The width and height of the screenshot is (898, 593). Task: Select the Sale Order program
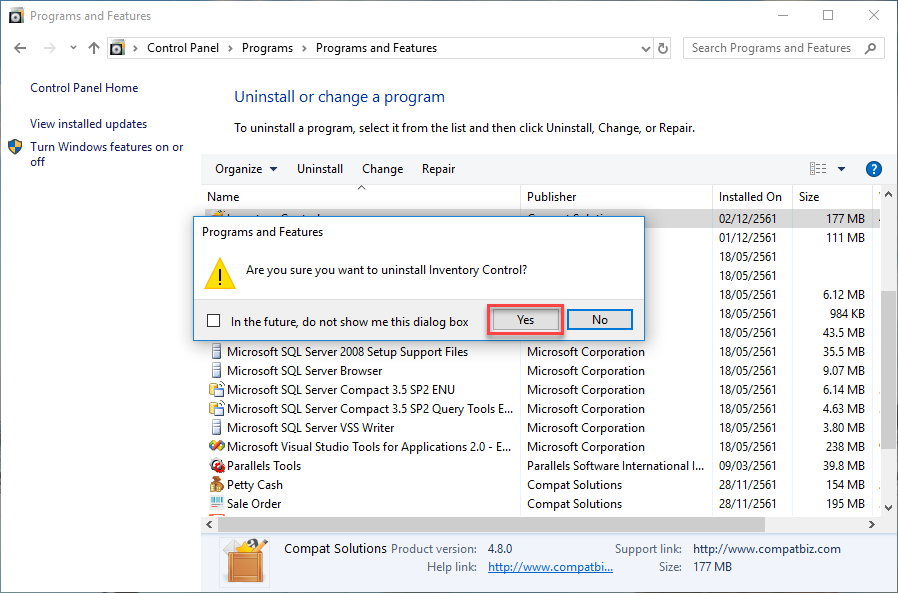541,504
